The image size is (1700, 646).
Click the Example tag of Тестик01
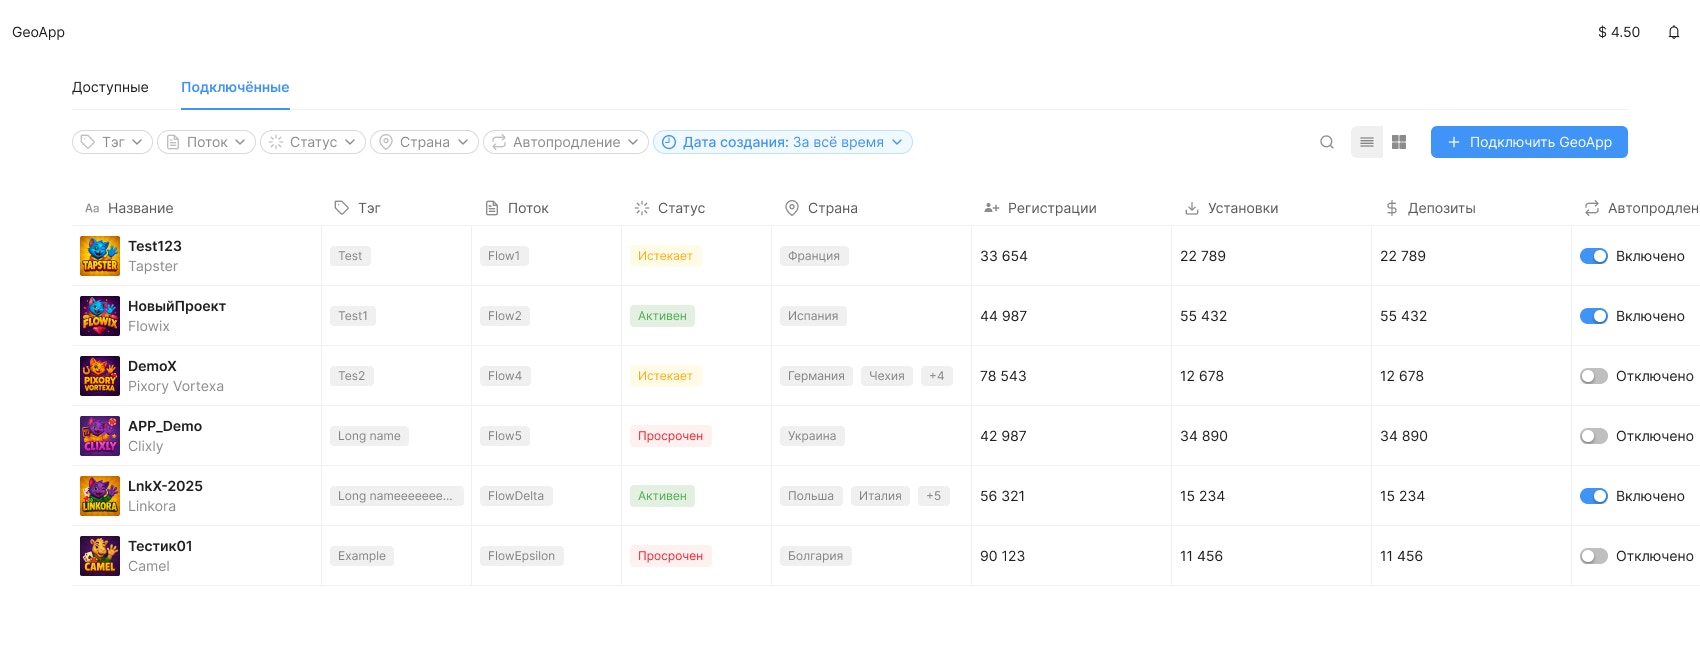pyautogui.click(x=362, y=556)
